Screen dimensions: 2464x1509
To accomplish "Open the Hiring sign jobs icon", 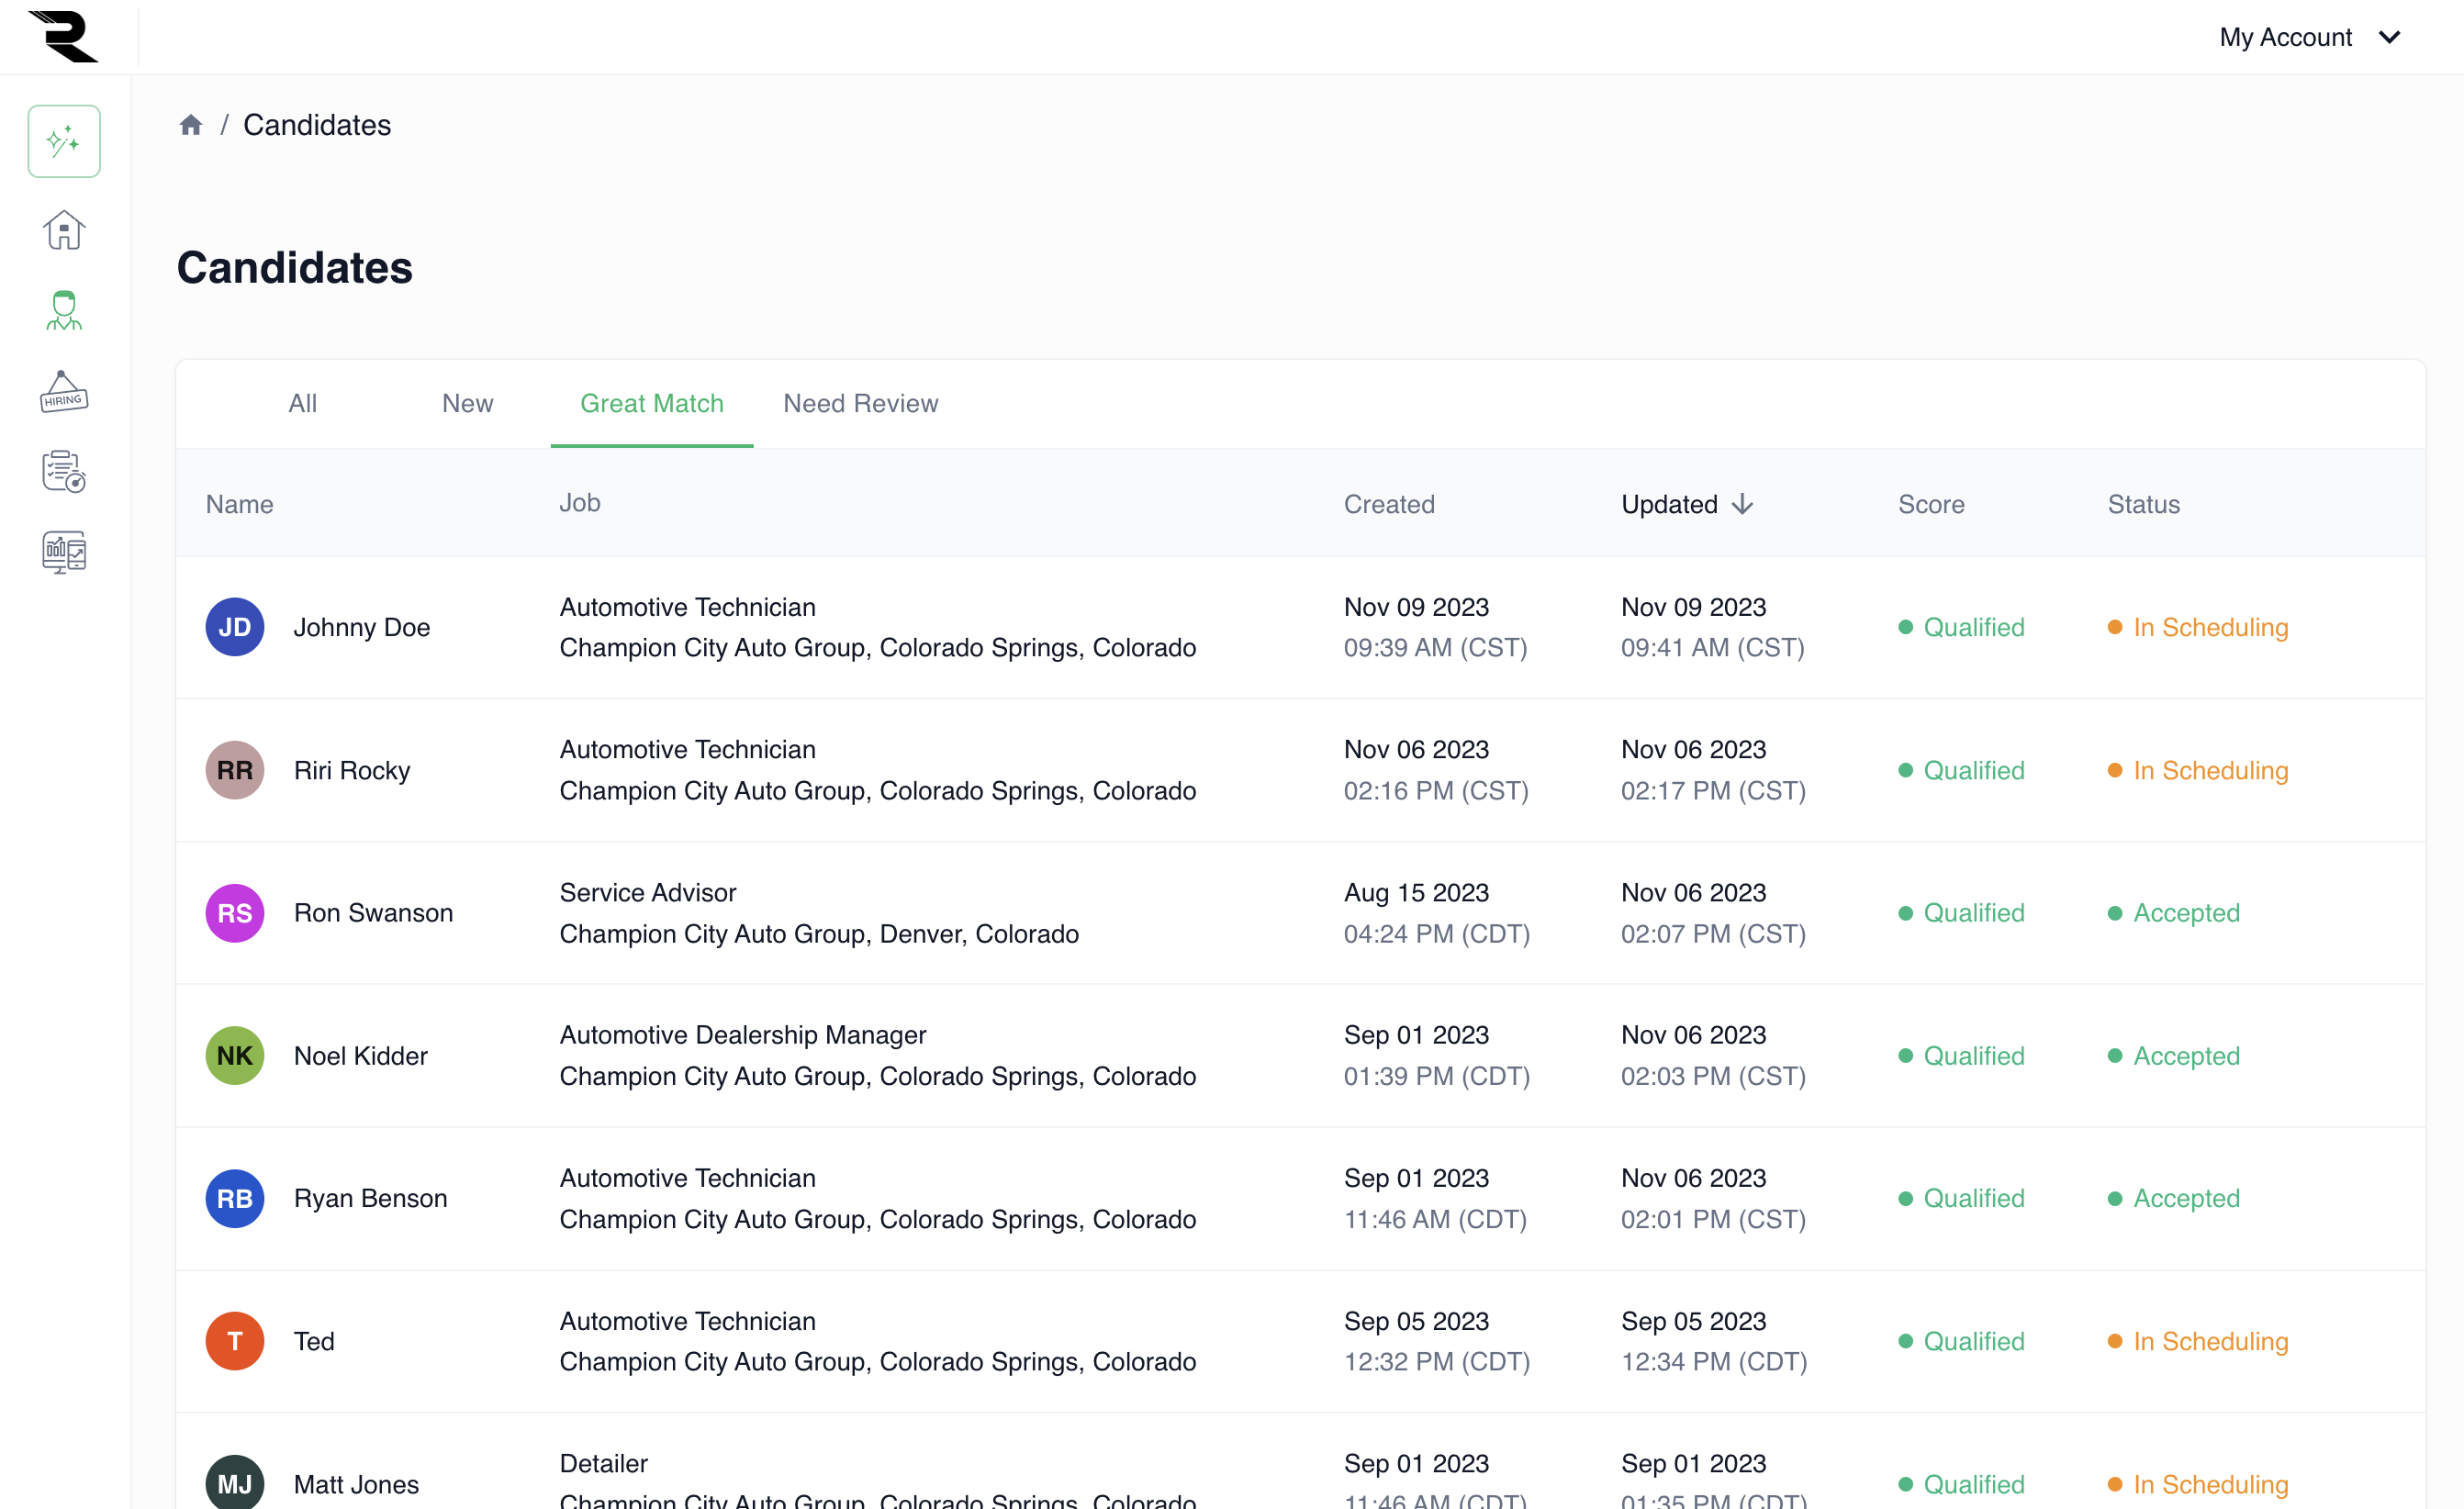I will [63, 392].
